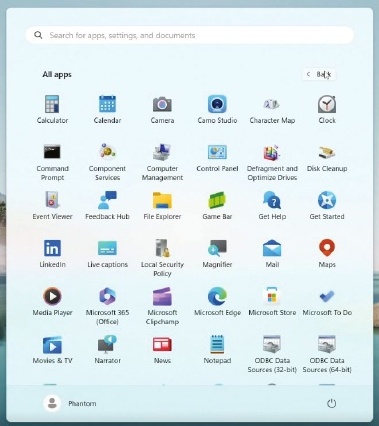Open the News app
Image resolution: width=379 pixels, height=426 pixels.
[x=162, y=349]
